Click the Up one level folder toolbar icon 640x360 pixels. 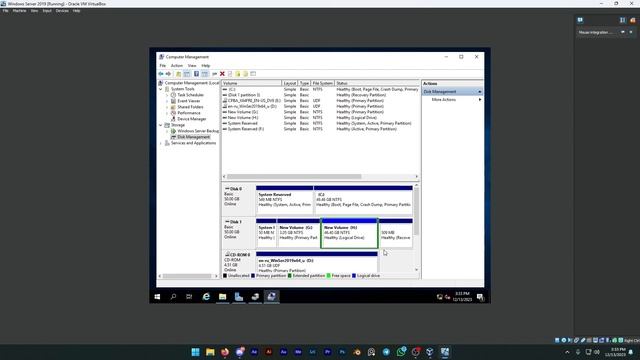[178, 74]
